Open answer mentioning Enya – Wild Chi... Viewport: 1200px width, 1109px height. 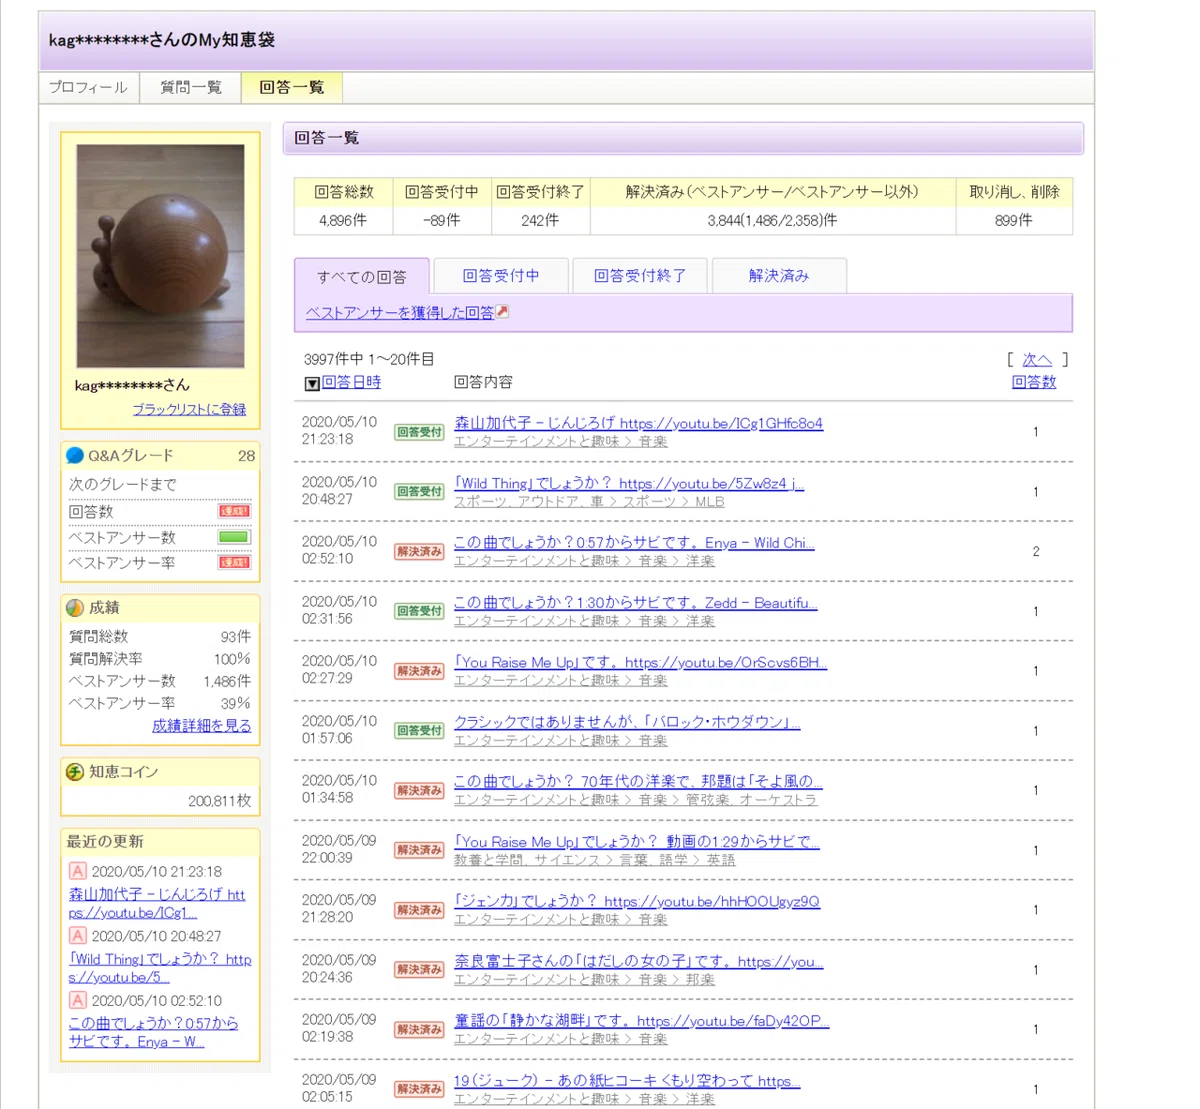[634, 543]
